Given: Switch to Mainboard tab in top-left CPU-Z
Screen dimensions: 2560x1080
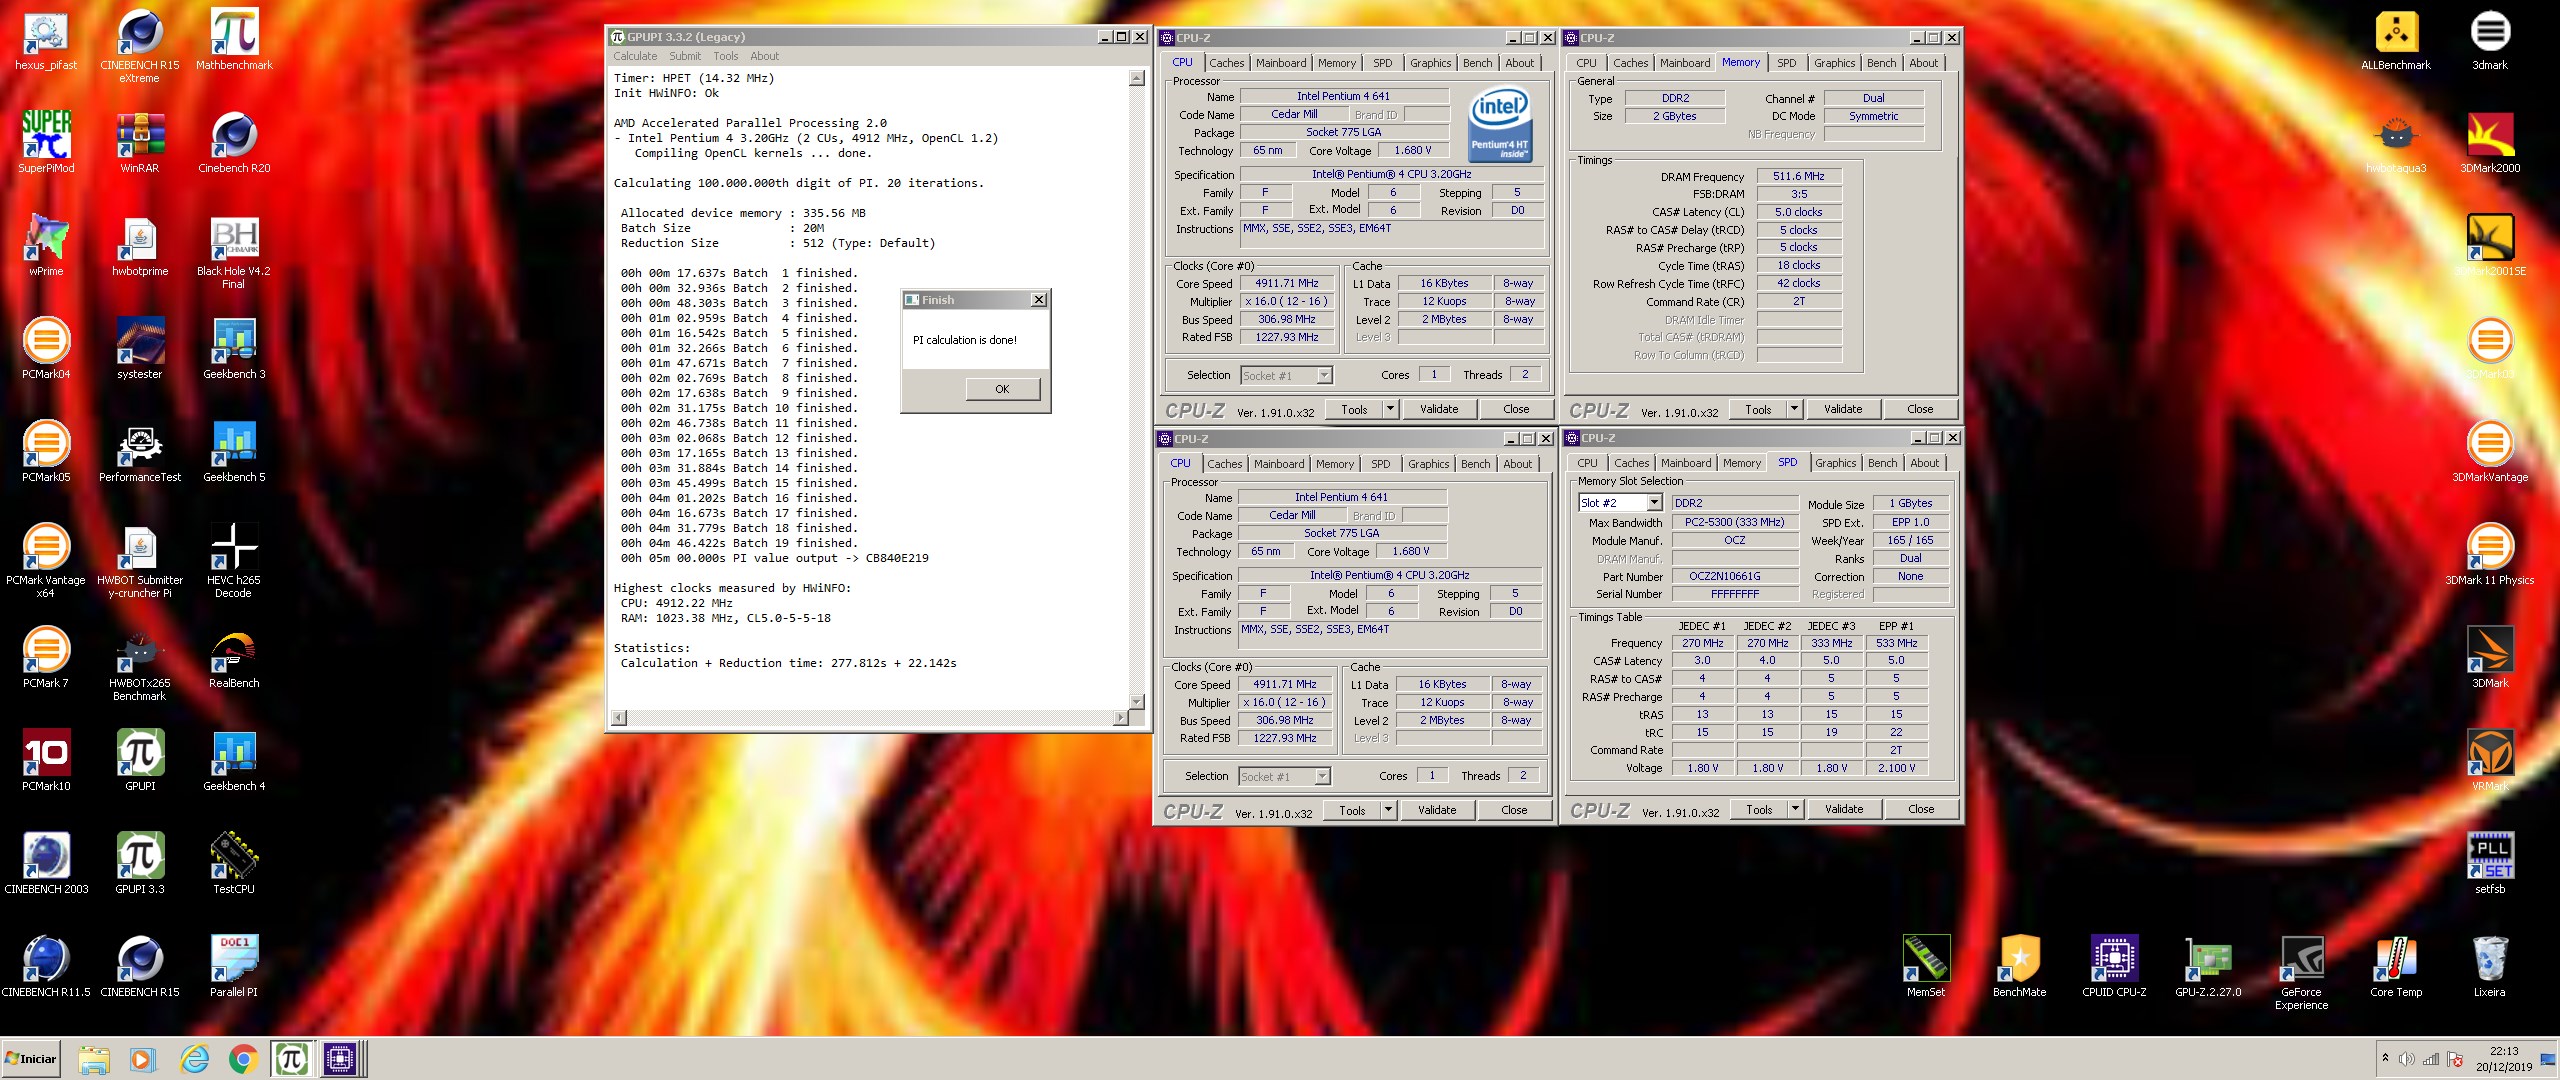Looking at the screenshot, I should (1281, 63).
